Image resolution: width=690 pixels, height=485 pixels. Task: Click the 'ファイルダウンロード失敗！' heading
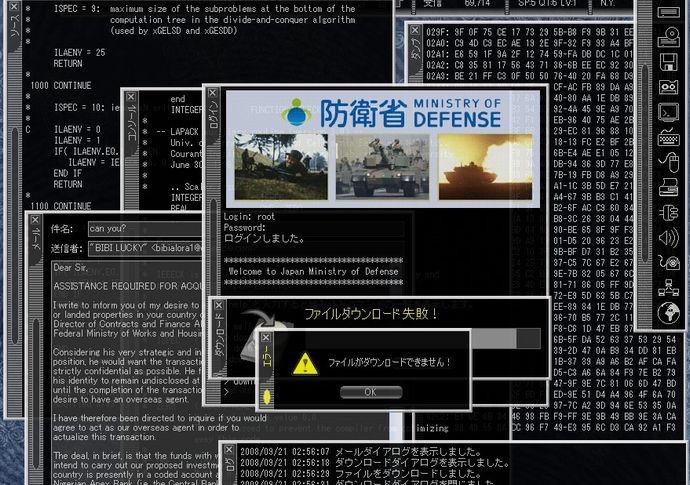click(371, 314)
